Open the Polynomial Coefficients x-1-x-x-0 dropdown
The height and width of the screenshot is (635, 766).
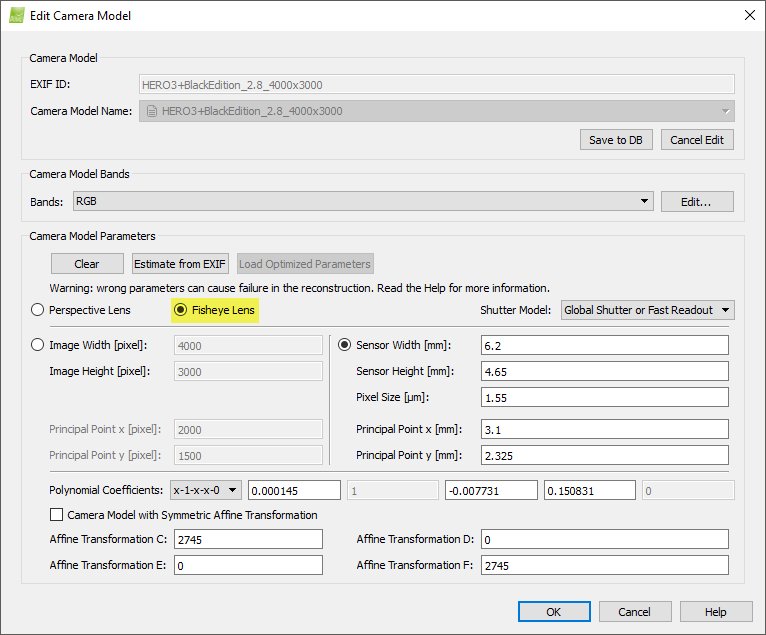[x=205, y=490]
